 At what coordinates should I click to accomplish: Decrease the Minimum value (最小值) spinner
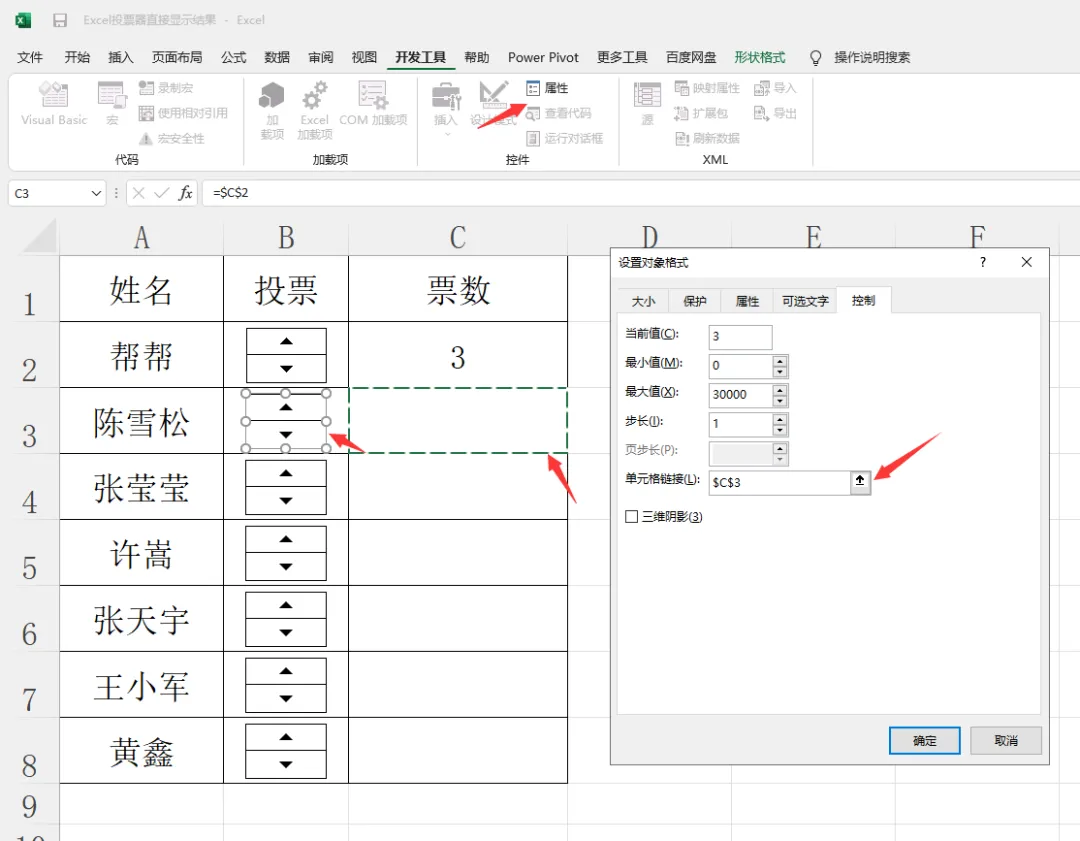point(780,372)
